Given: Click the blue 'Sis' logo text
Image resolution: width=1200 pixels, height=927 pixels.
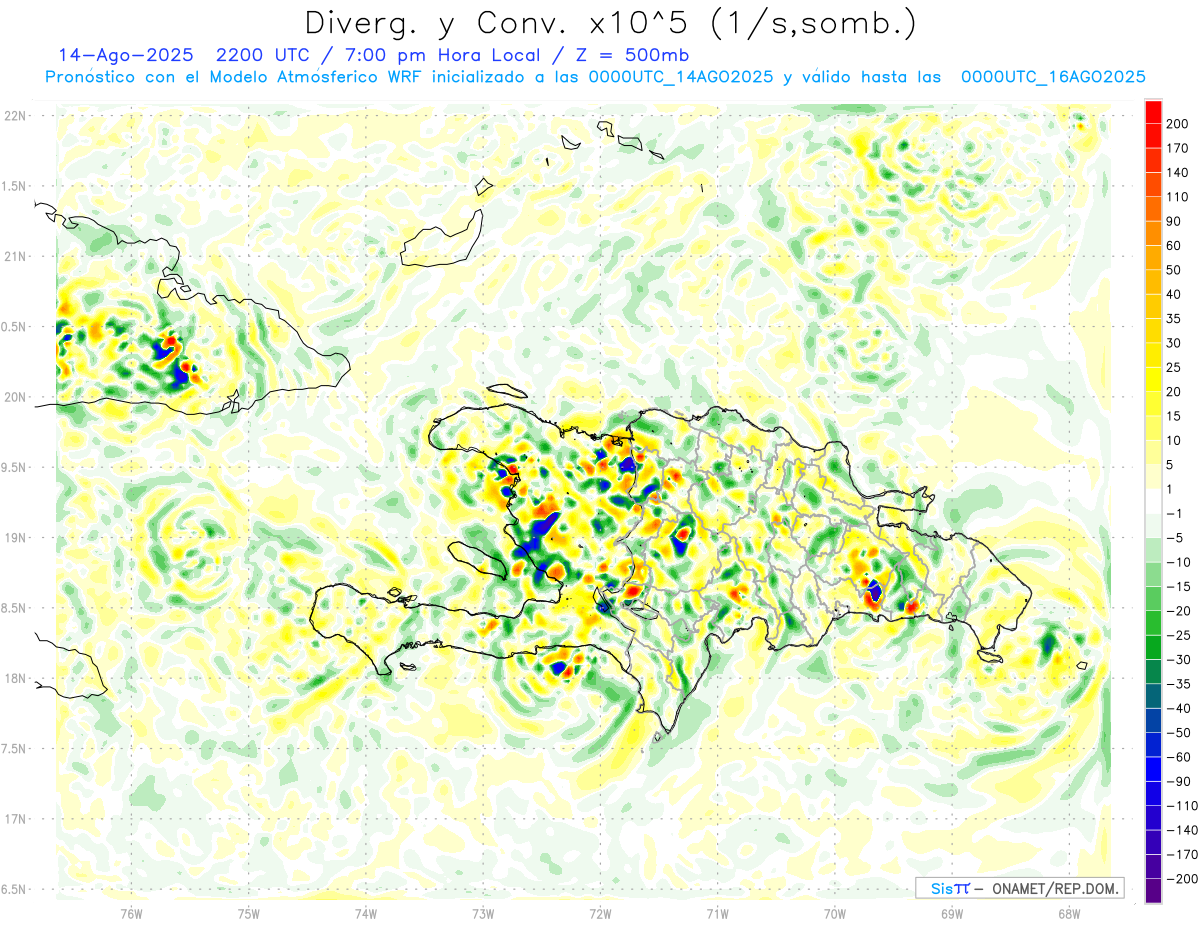Looking at the screenshot, I should point(943,888).
